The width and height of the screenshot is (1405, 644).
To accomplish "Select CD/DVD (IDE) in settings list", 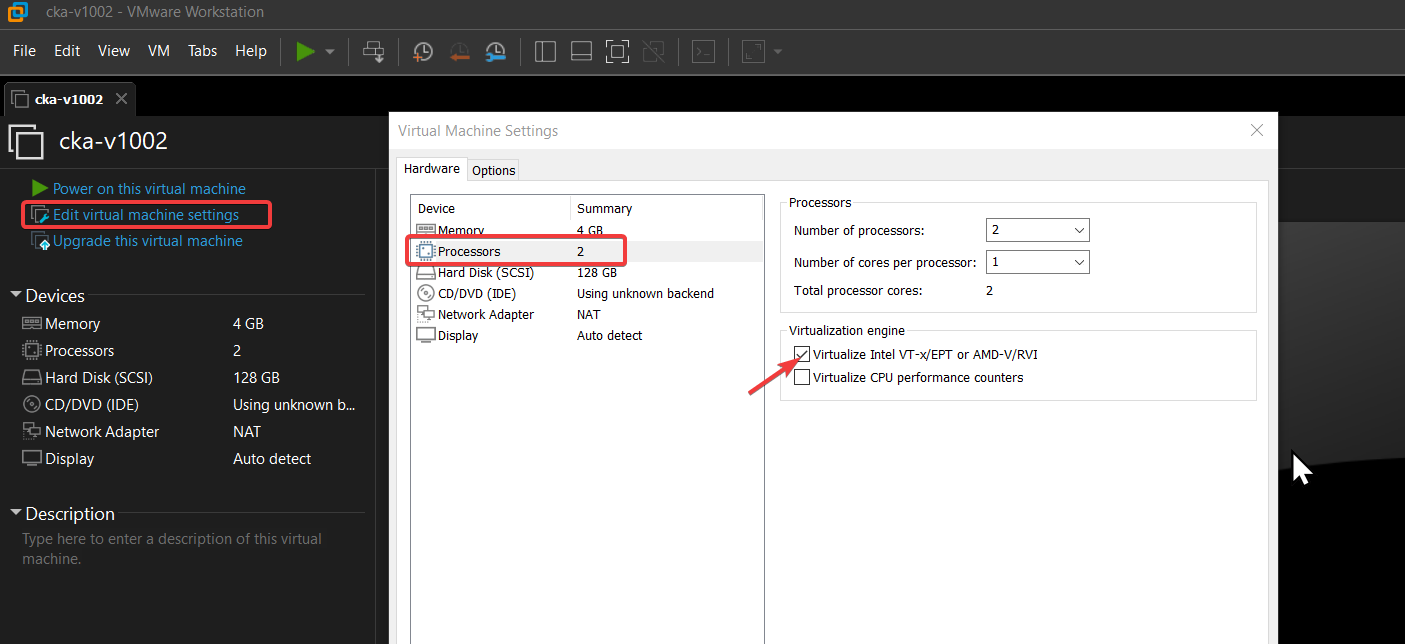I will (587, 293).
